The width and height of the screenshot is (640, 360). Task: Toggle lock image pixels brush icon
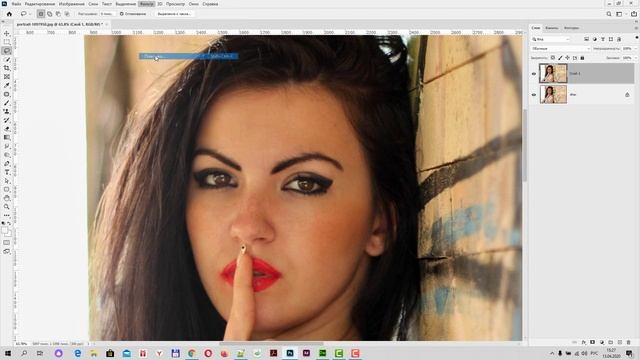tap(560, 58)
